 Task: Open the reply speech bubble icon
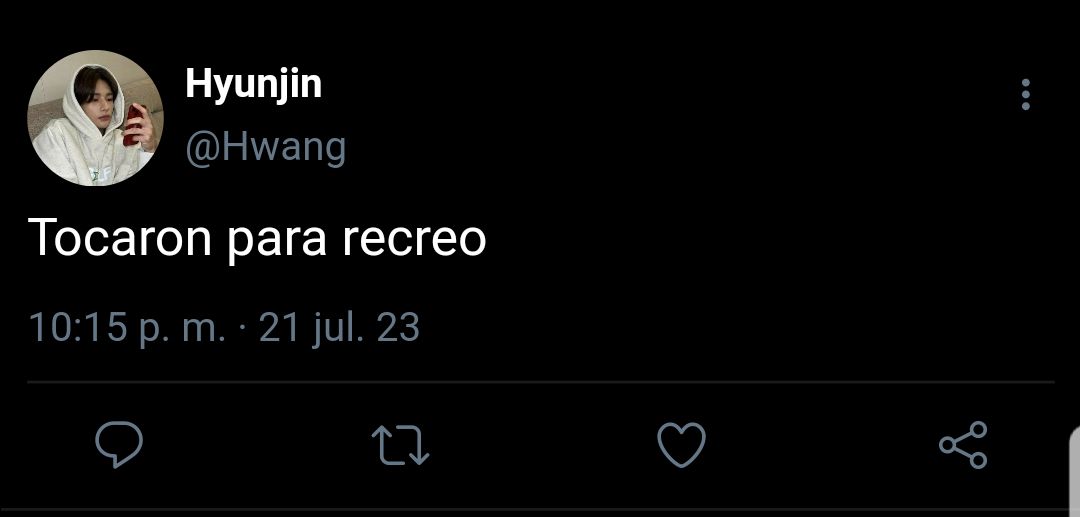pos(119,445)
